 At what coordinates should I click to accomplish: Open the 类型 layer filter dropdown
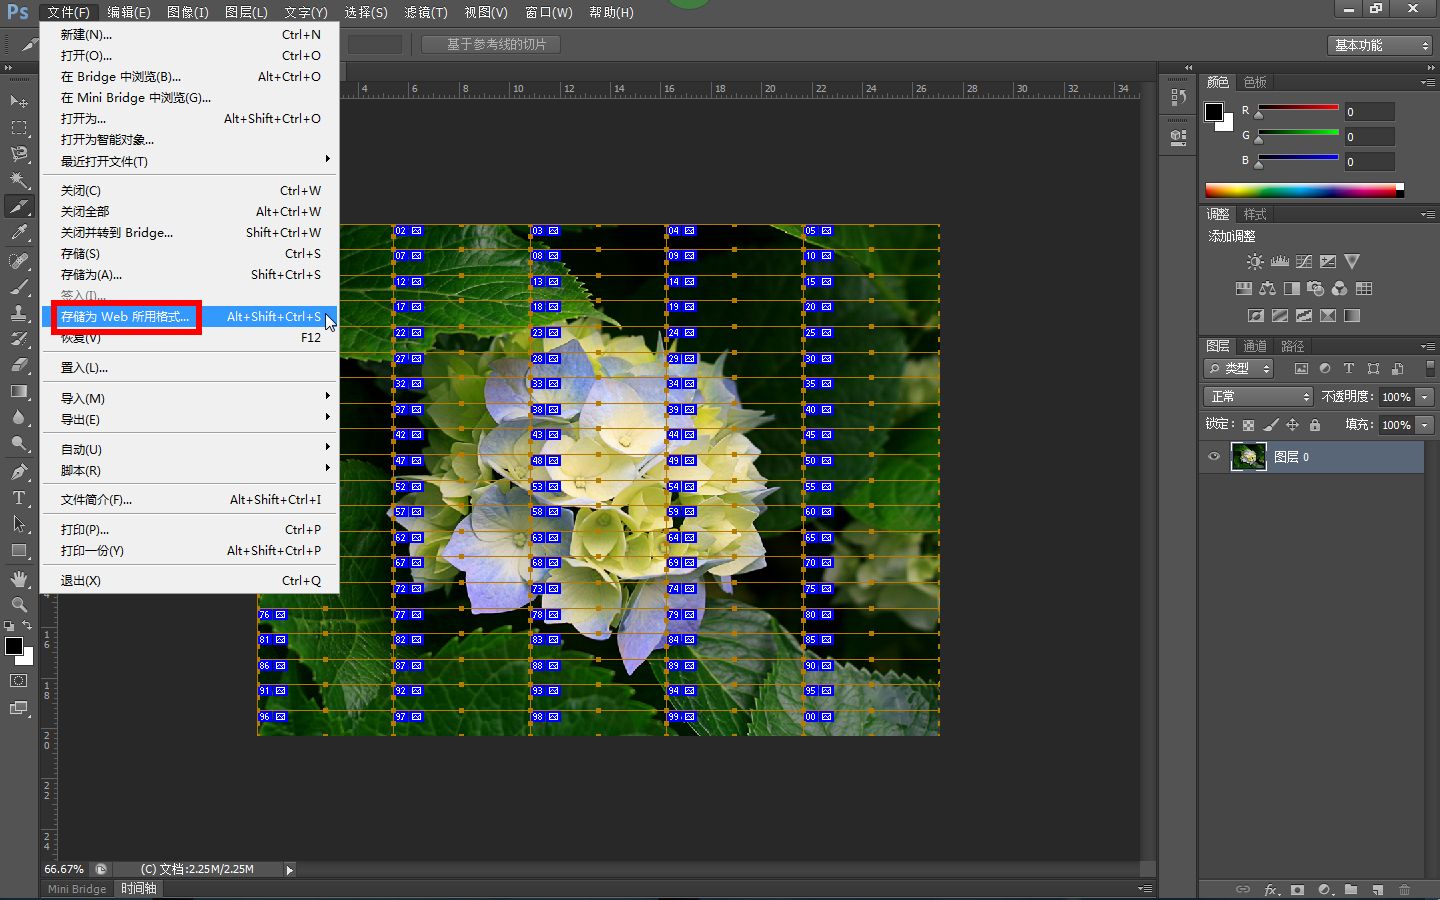(x=1239, y=368)
